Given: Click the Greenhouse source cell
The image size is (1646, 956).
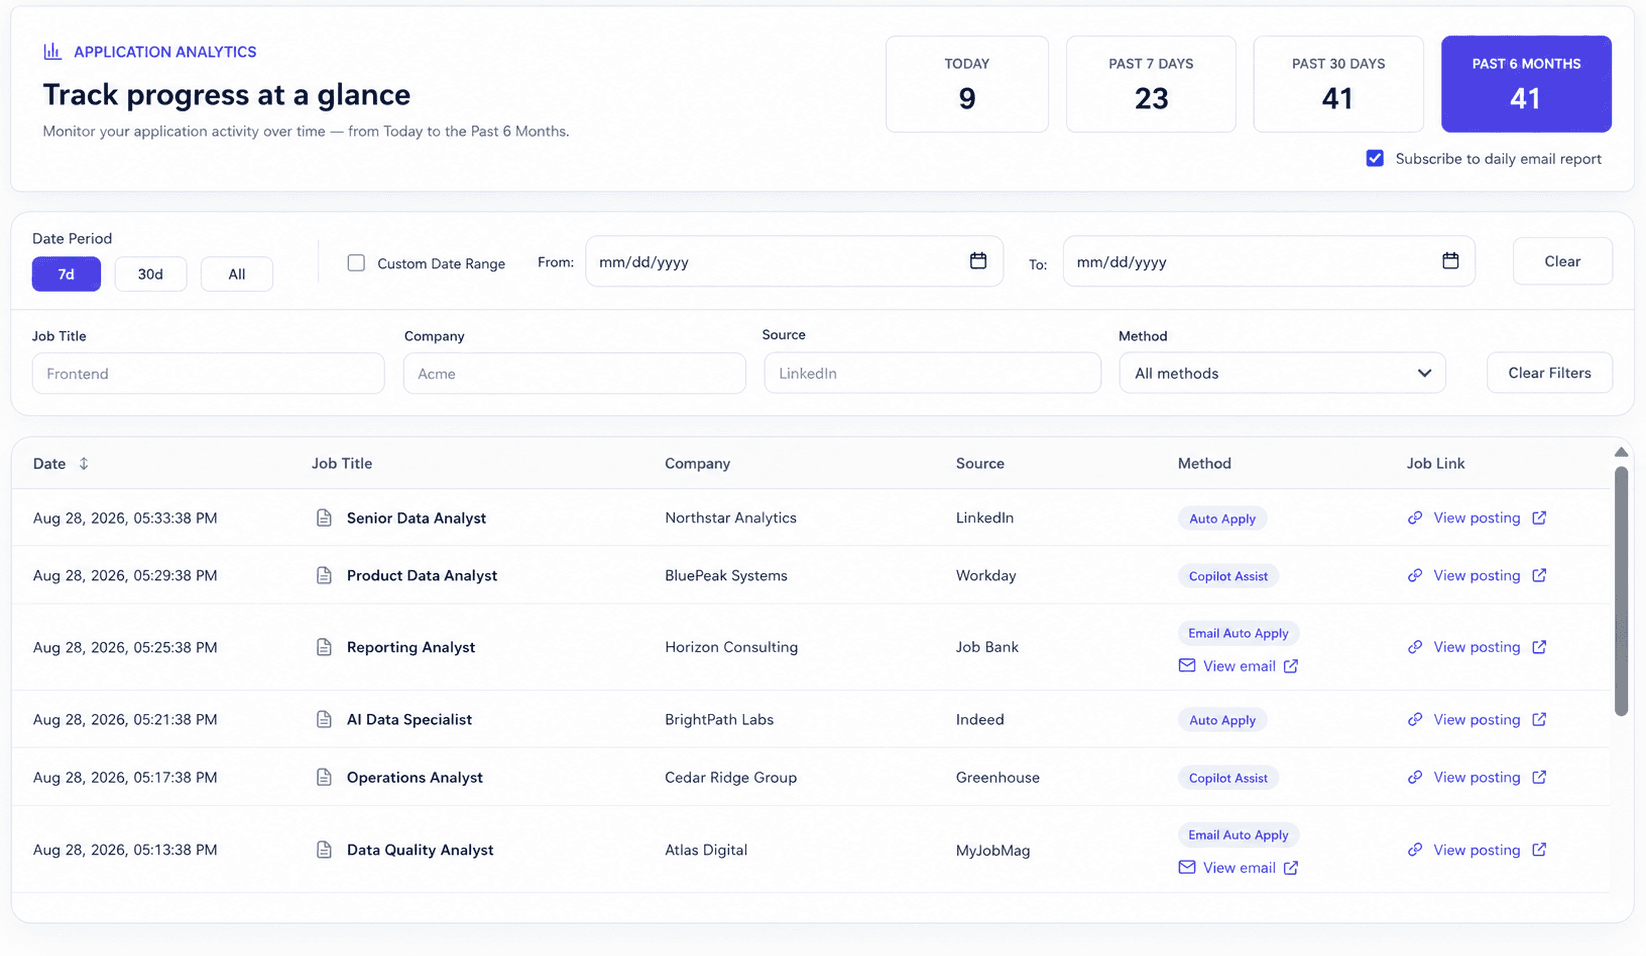Looking at the screenshot, I should click(997, 777).
